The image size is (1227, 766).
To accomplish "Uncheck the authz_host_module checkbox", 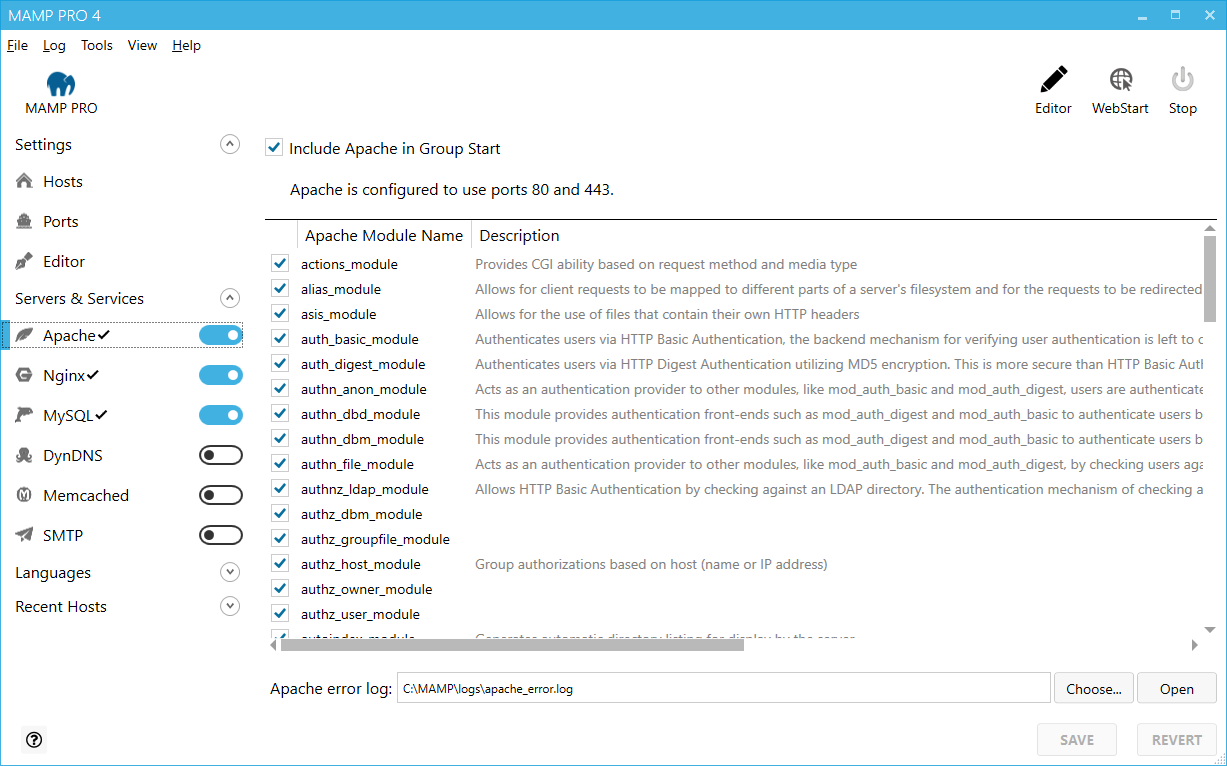I will tap(280, 564).
